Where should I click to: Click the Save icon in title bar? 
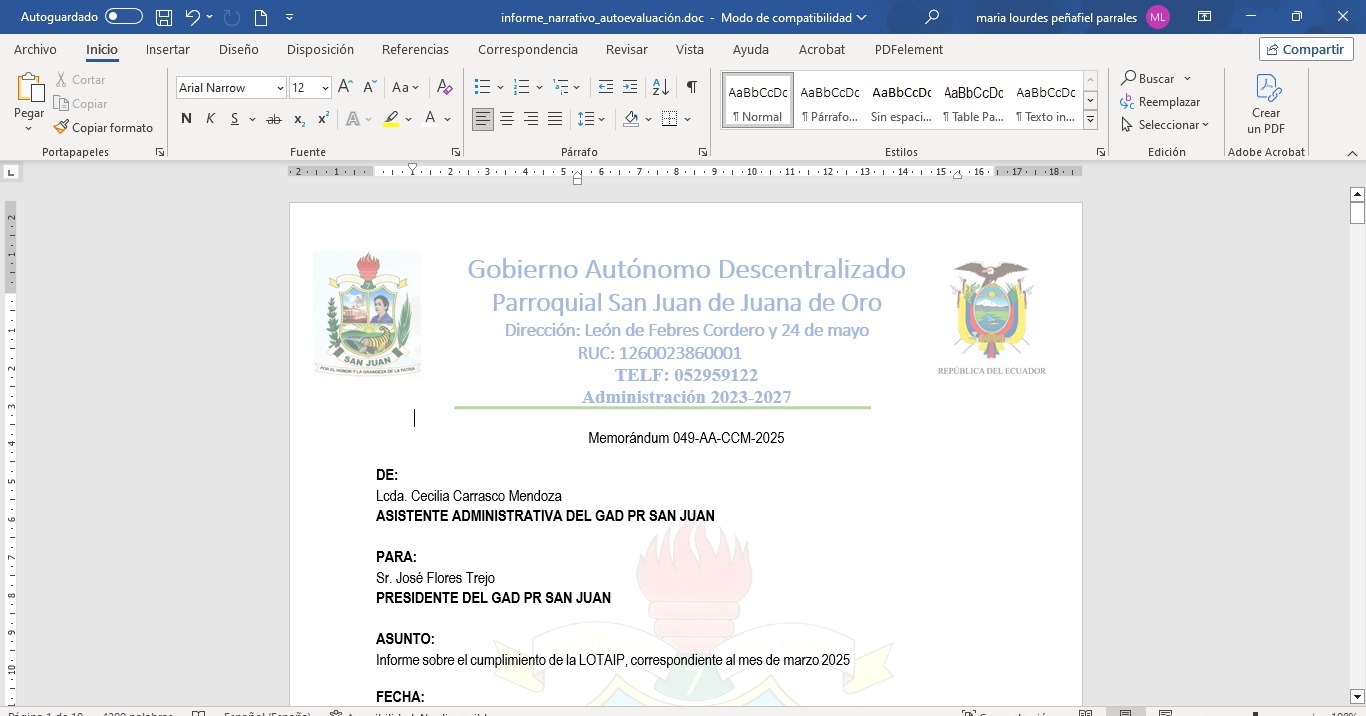[x=164, y=17]
